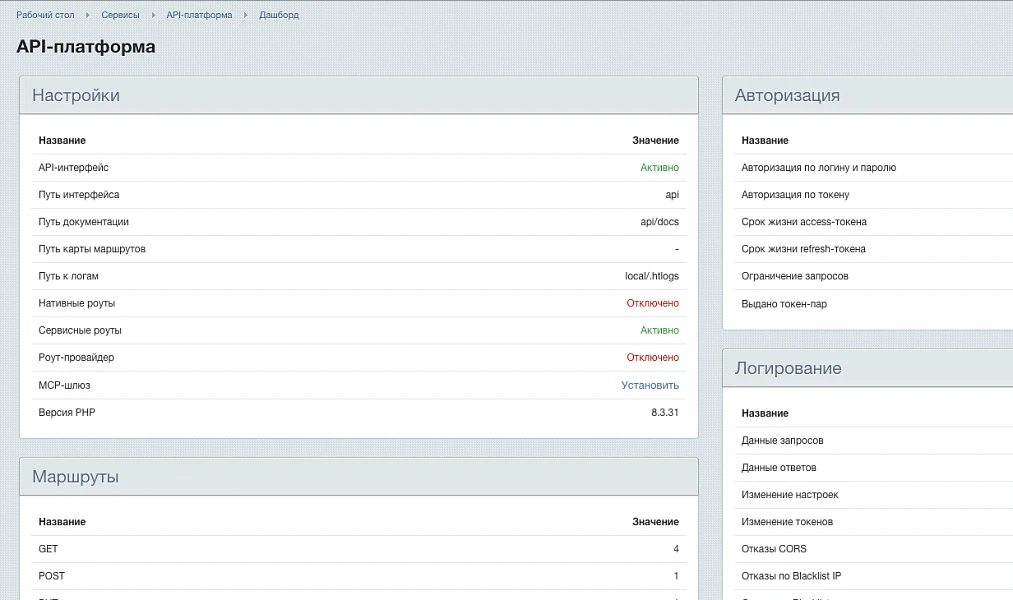This screenshot has width=1013, height=600.
Task: Click the local/.htlogs value
Action: [652, 276]
